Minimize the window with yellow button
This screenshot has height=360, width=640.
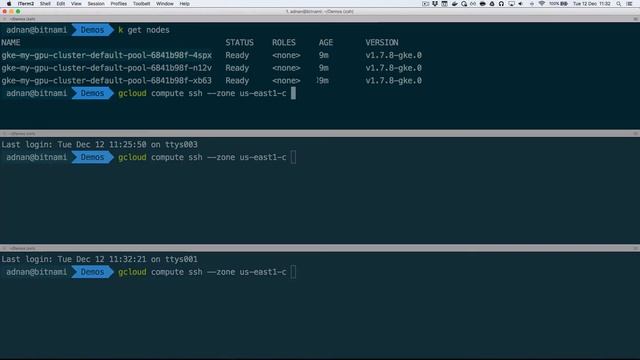click(11, 11)
